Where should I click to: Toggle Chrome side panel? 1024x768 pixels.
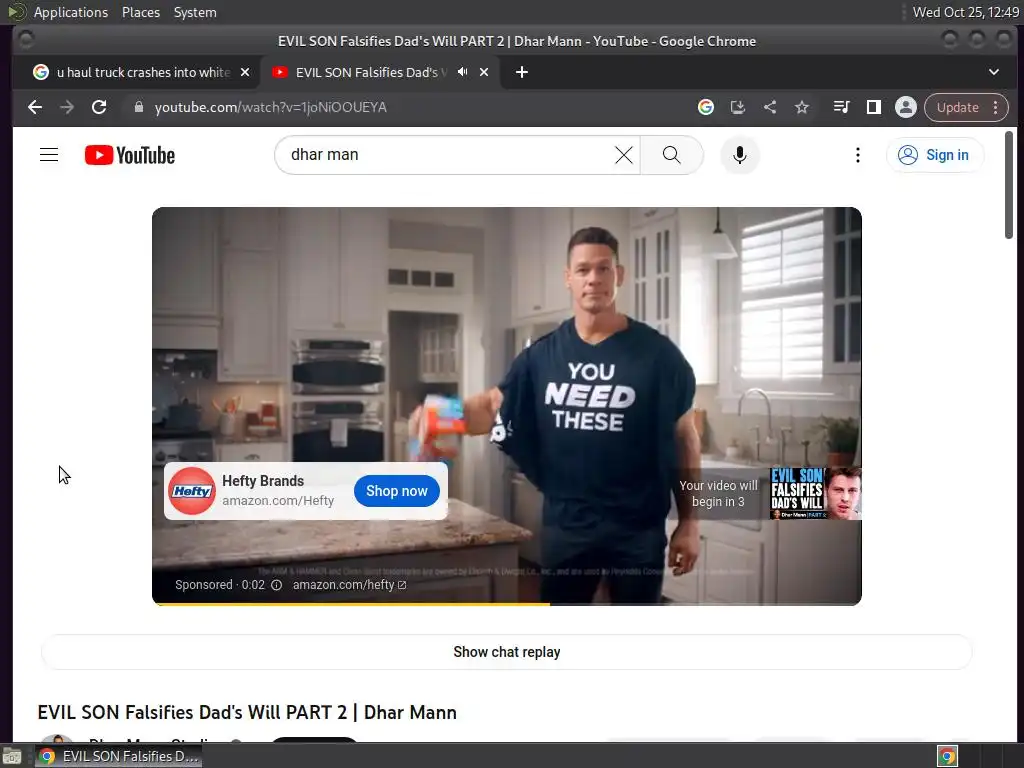click(874, 107)
